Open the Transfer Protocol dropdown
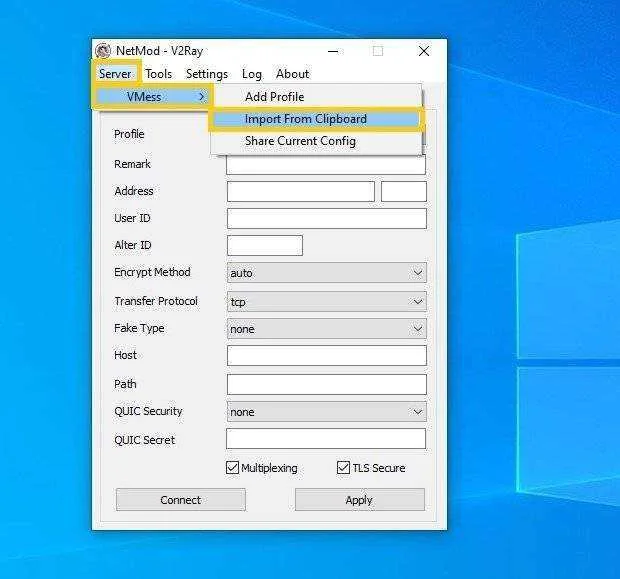Screen dimensions: 620x579 coord(327,302)
